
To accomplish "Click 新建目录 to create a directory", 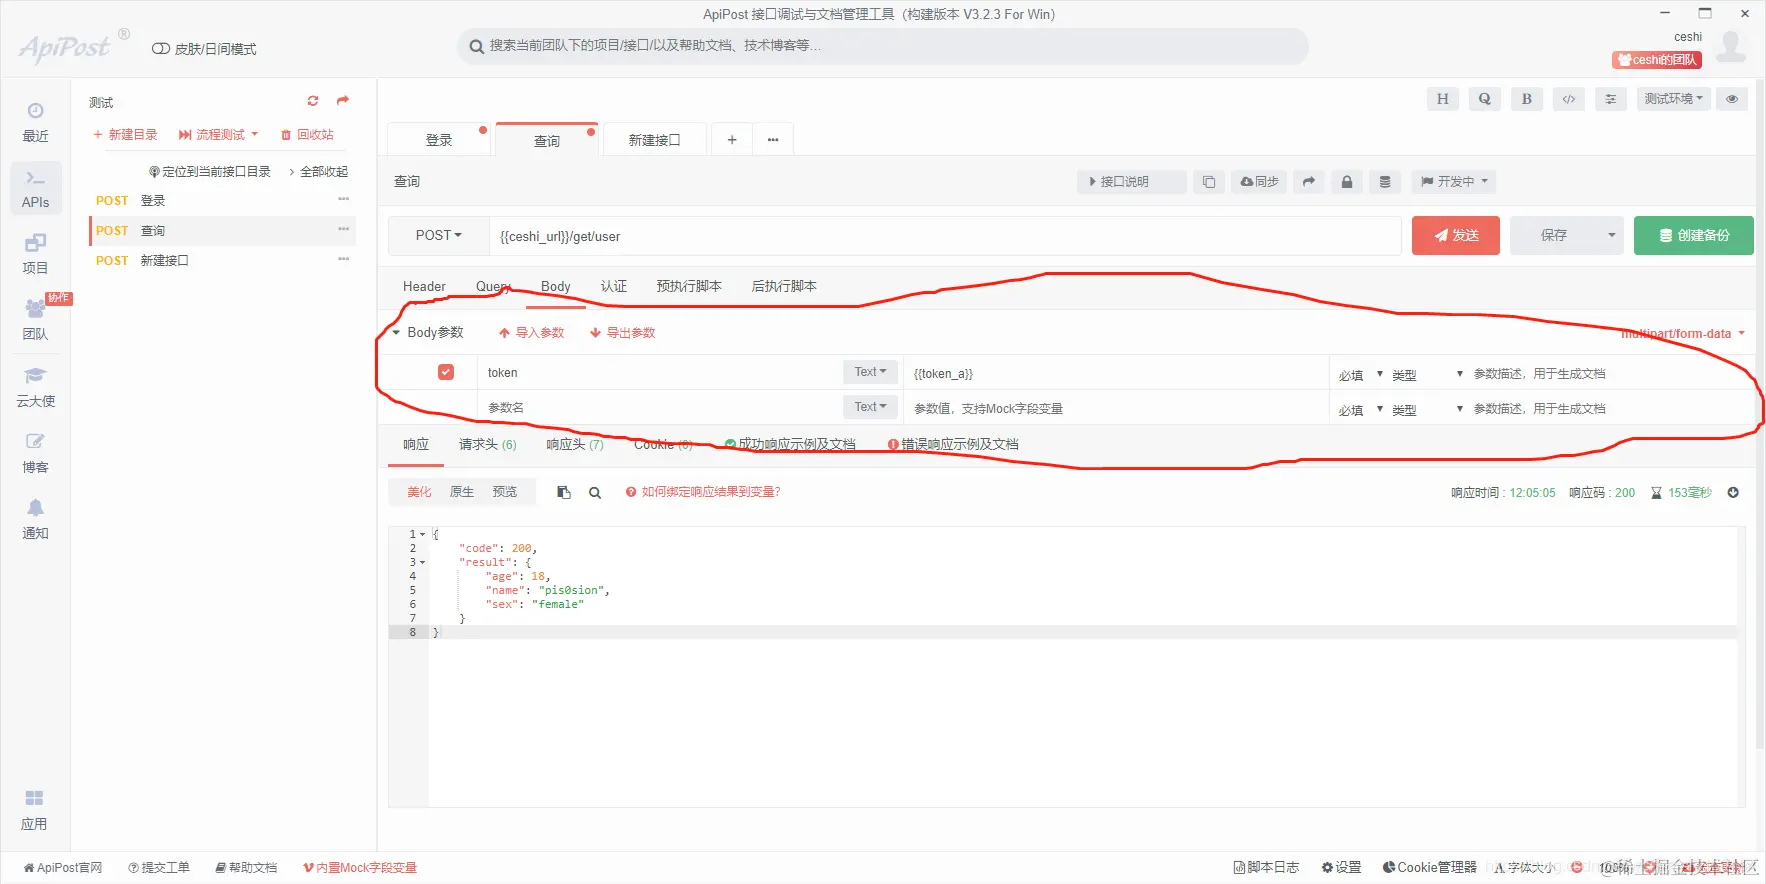I will click(125, 135).
